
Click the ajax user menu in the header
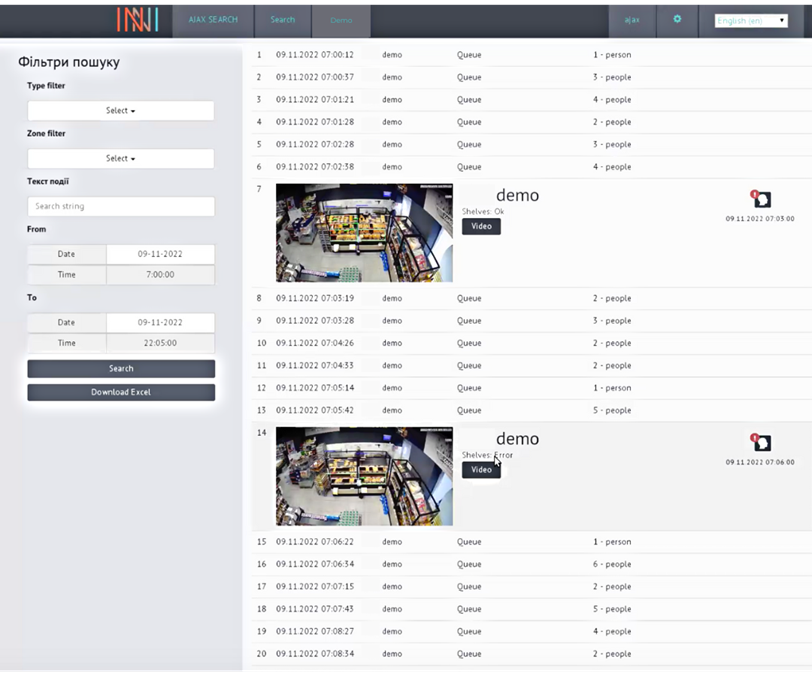pyautogui.click(x=632, y=20)
